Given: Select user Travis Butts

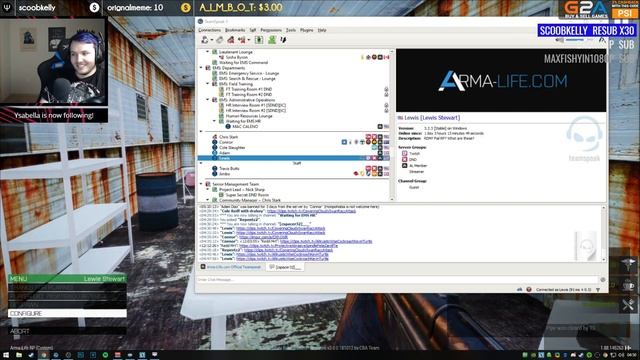Looking at the screenshot, I should coord(229,169).
